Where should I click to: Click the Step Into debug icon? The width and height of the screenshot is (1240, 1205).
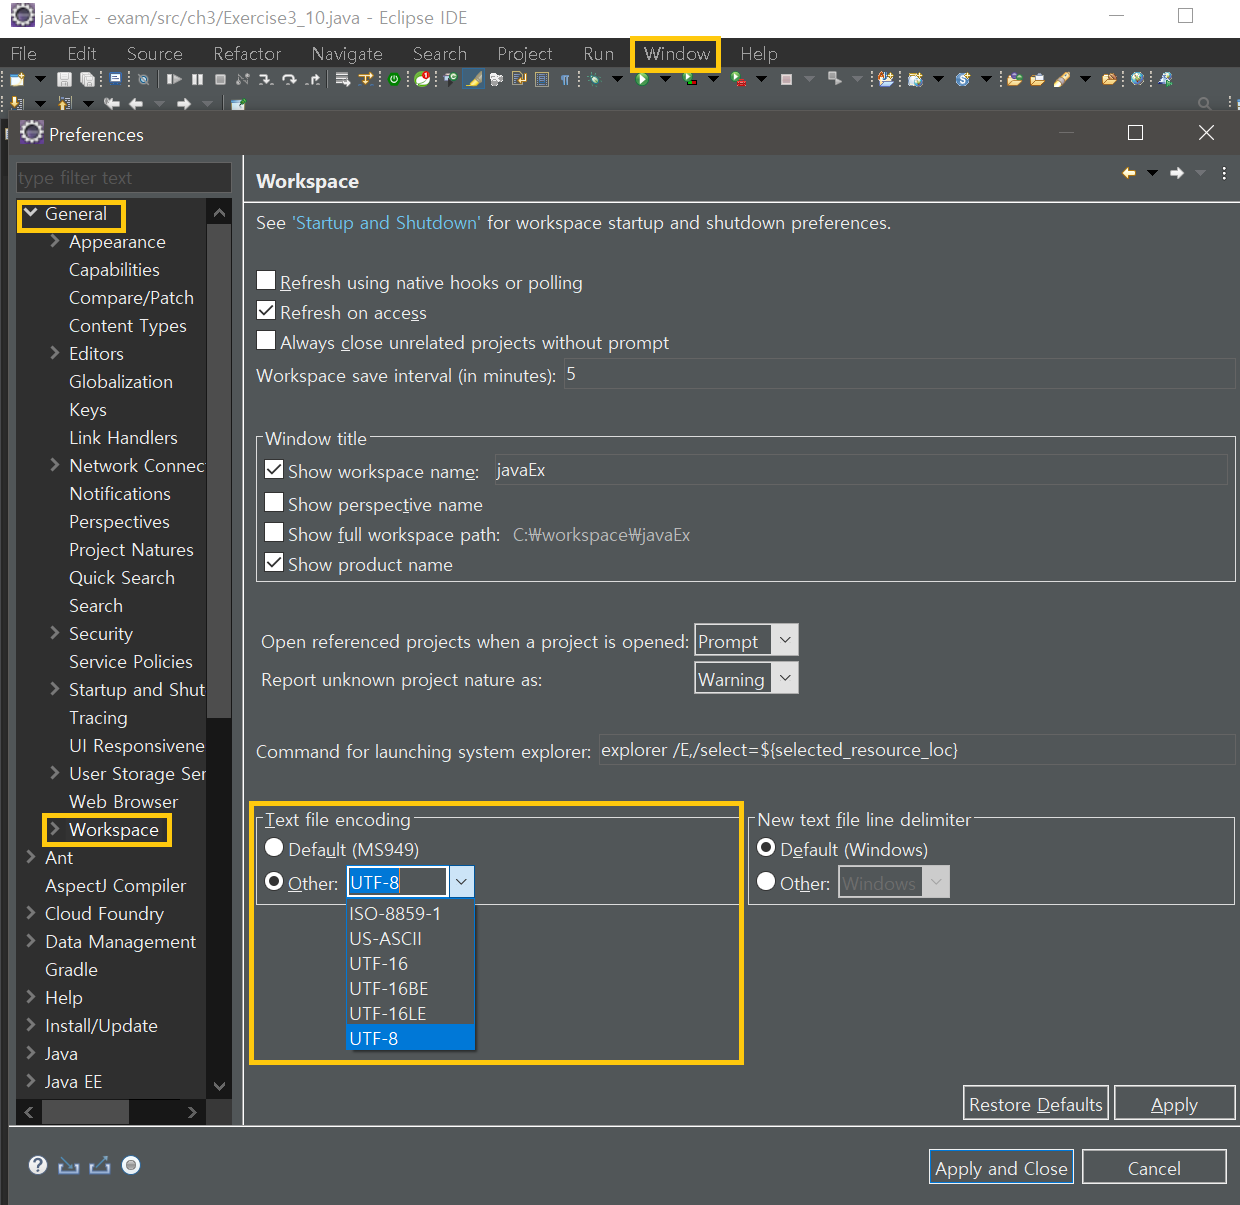(x=266, y=79)
